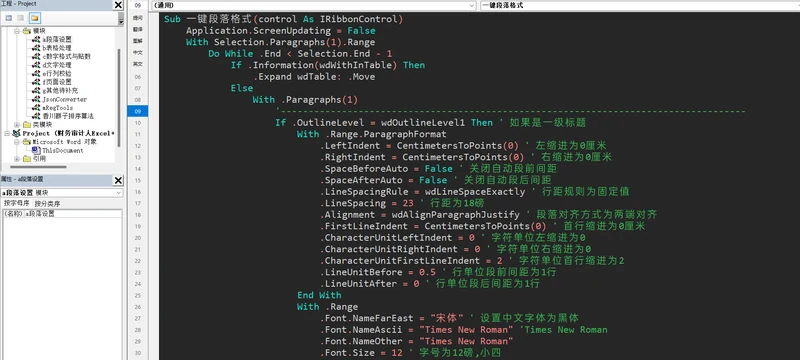Click the .LineSpacingRule = wdLineSpaceExactly line
The image size is (800, 360).
pyautogui.click(x=474, y=192)
